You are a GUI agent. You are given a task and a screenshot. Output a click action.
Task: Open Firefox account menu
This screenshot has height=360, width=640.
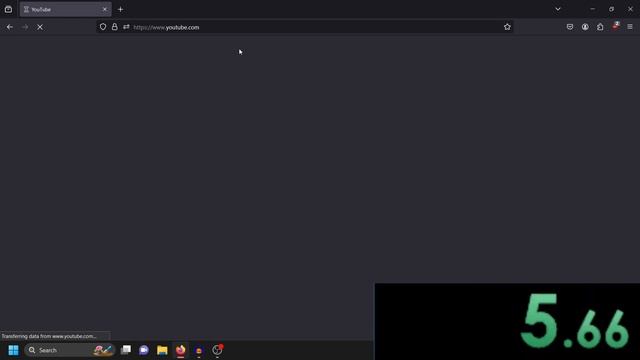585,27
